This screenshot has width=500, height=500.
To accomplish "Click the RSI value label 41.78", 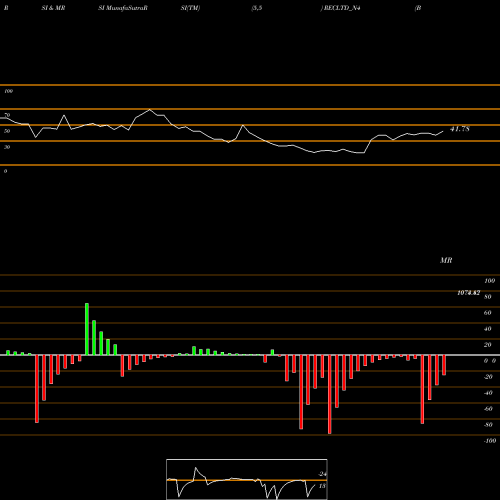I will [460, 129].
